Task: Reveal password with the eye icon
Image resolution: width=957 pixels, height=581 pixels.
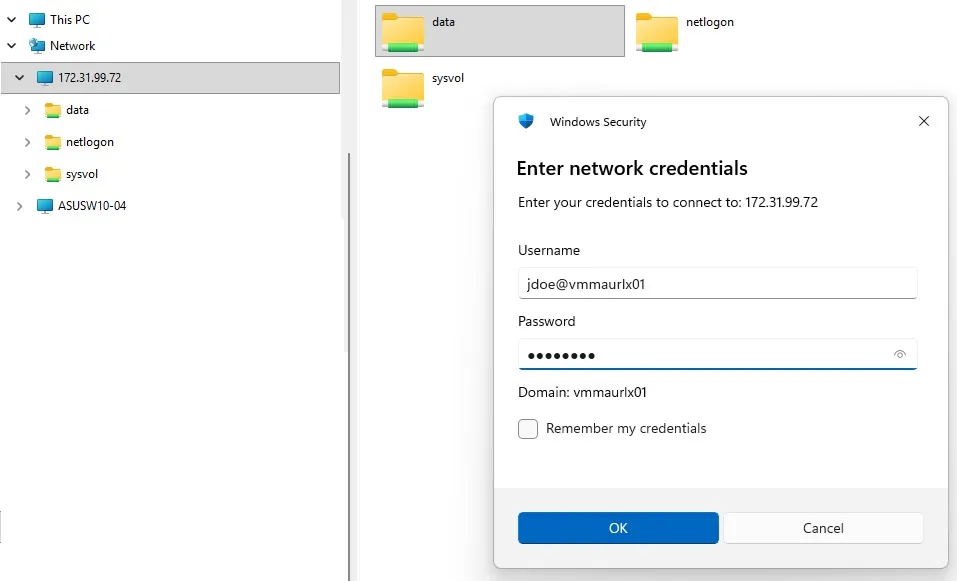Action: pos(900,355)
